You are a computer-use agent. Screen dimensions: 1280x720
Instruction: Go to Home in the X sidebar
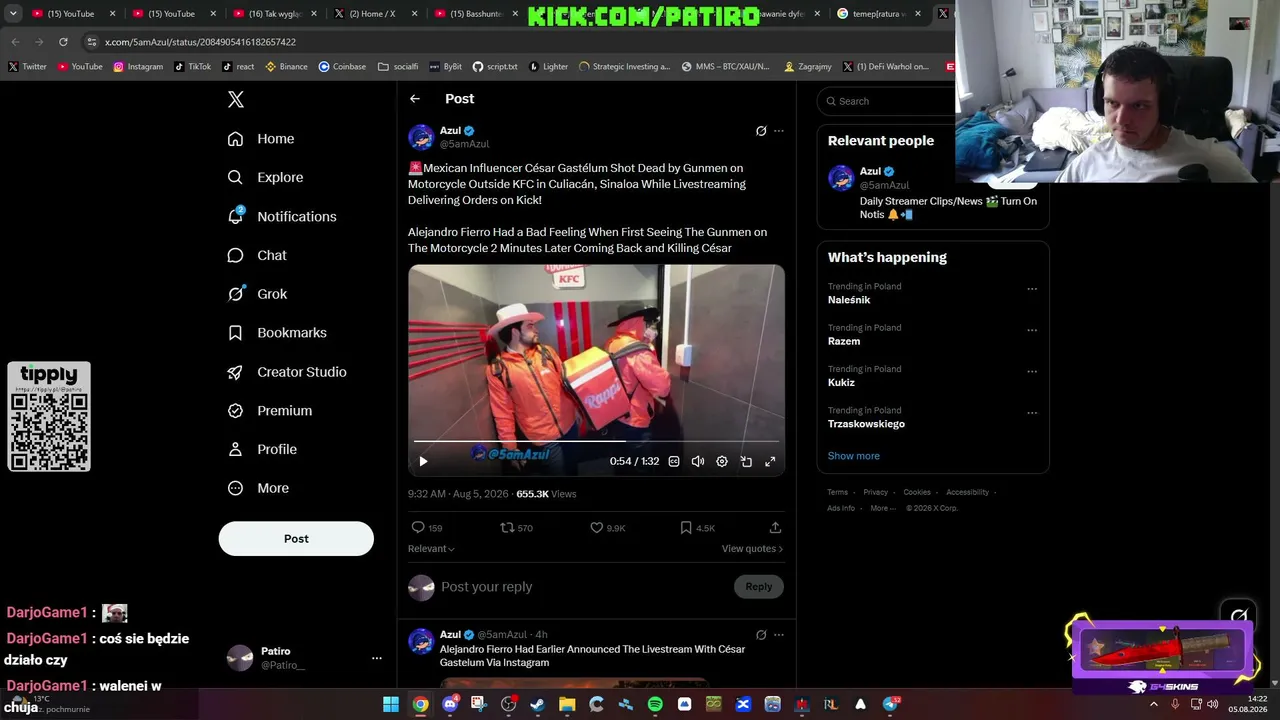tap(261, 139)
